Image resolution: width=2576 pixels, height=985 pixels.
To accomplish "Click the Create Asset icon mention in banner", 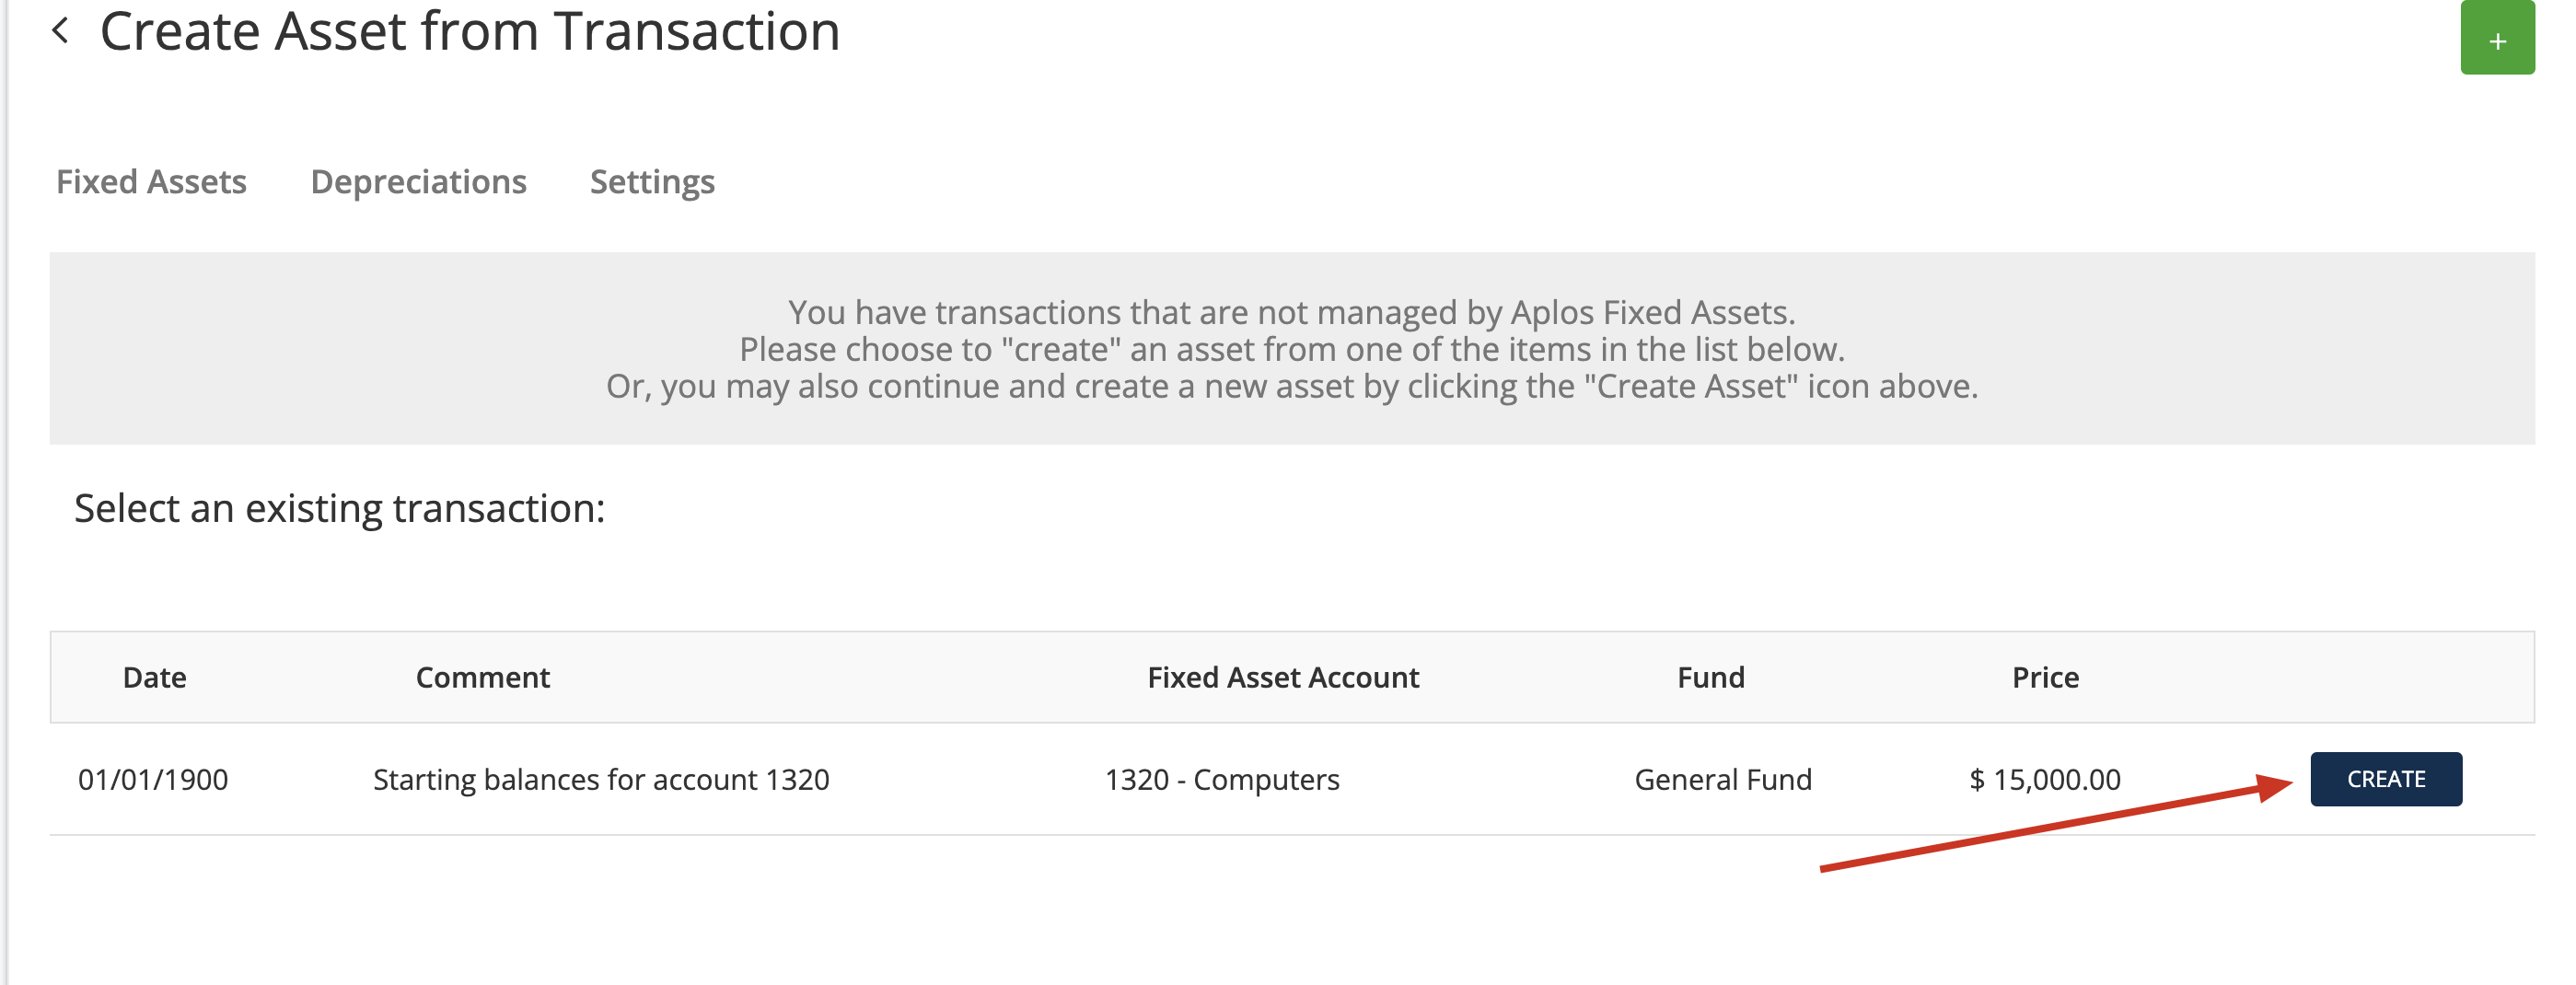I will 1692,386.
